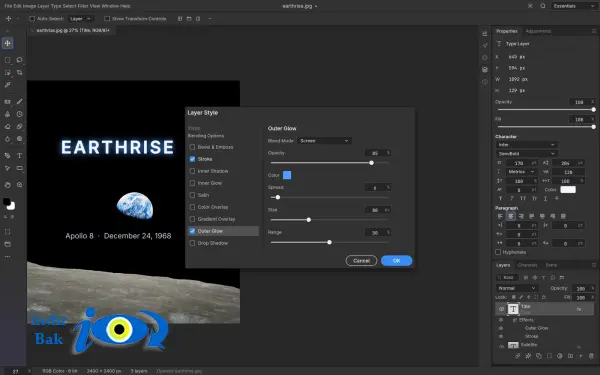The width and height of the screenshot is (600, 375).
Task: Switch to the Paths tab
Action: coord(551,265)
